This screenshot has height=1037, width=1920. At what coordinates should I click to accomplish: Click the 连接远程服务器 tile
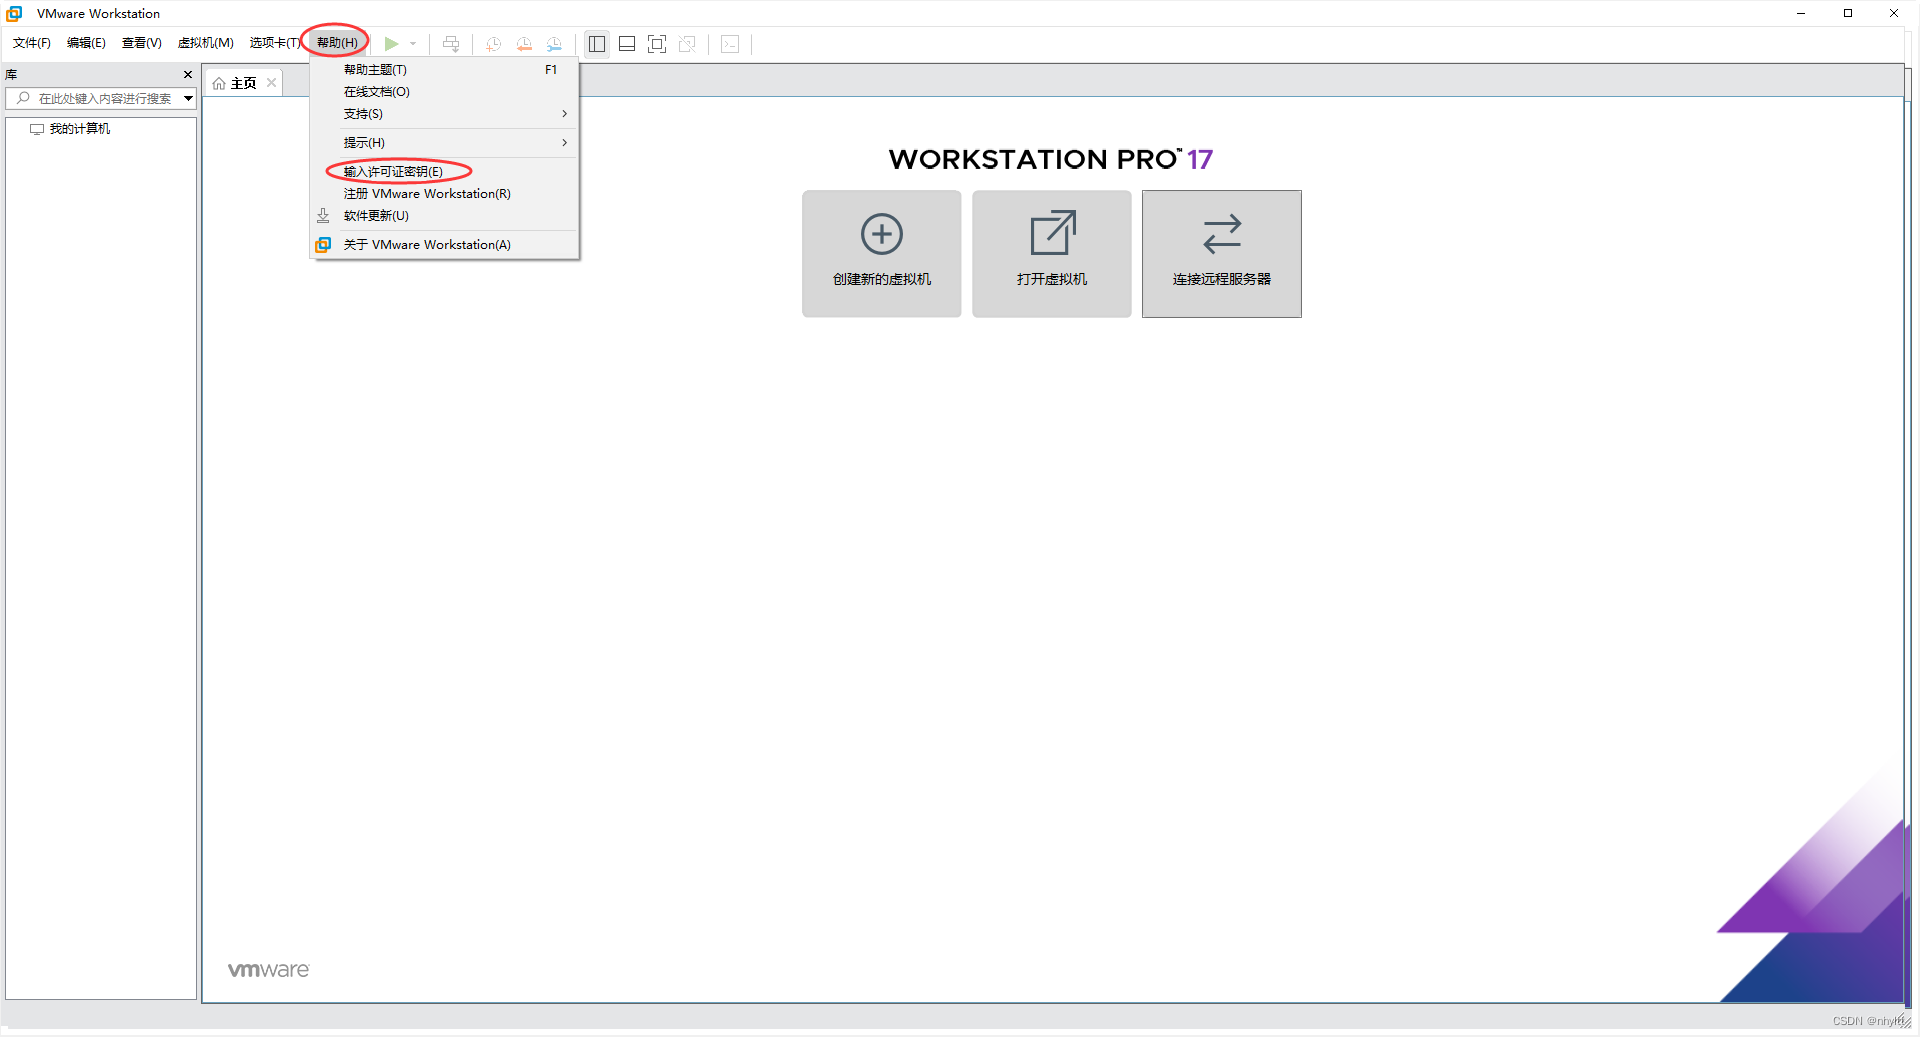click(1221, 254)
